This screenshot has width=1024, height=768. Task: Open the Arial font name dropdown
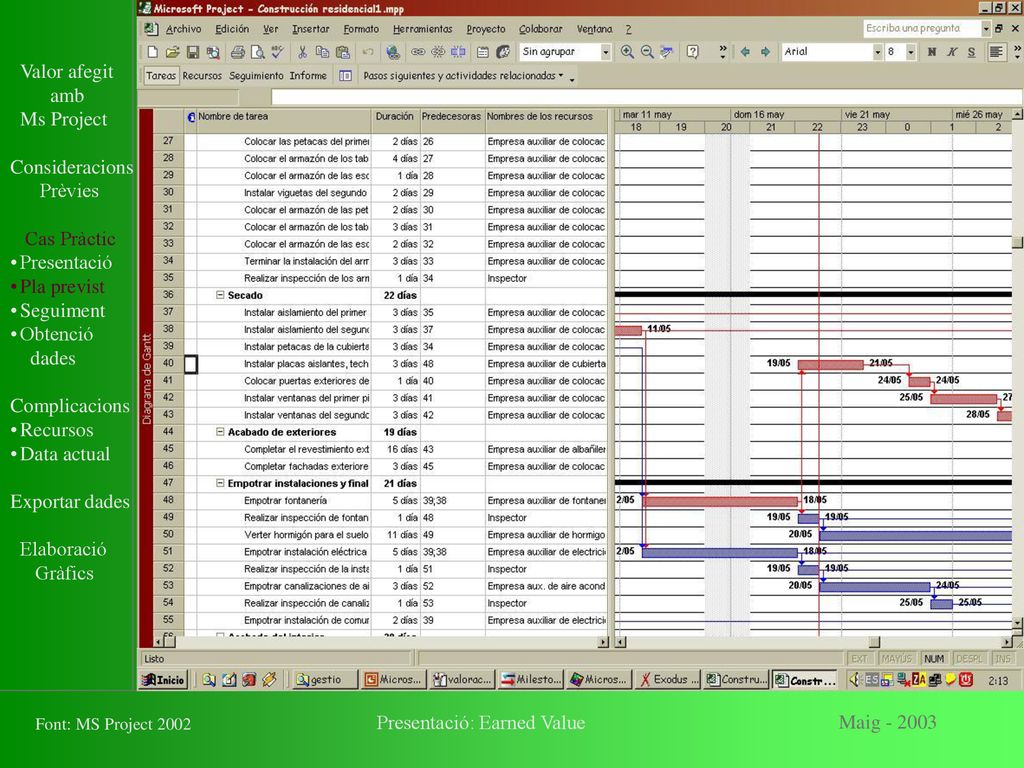pos(877,52)
